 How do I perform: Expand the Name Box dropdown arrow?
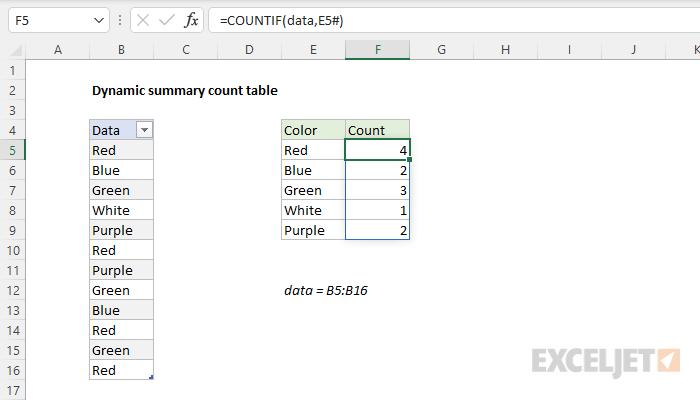click(x=98, y=20)
